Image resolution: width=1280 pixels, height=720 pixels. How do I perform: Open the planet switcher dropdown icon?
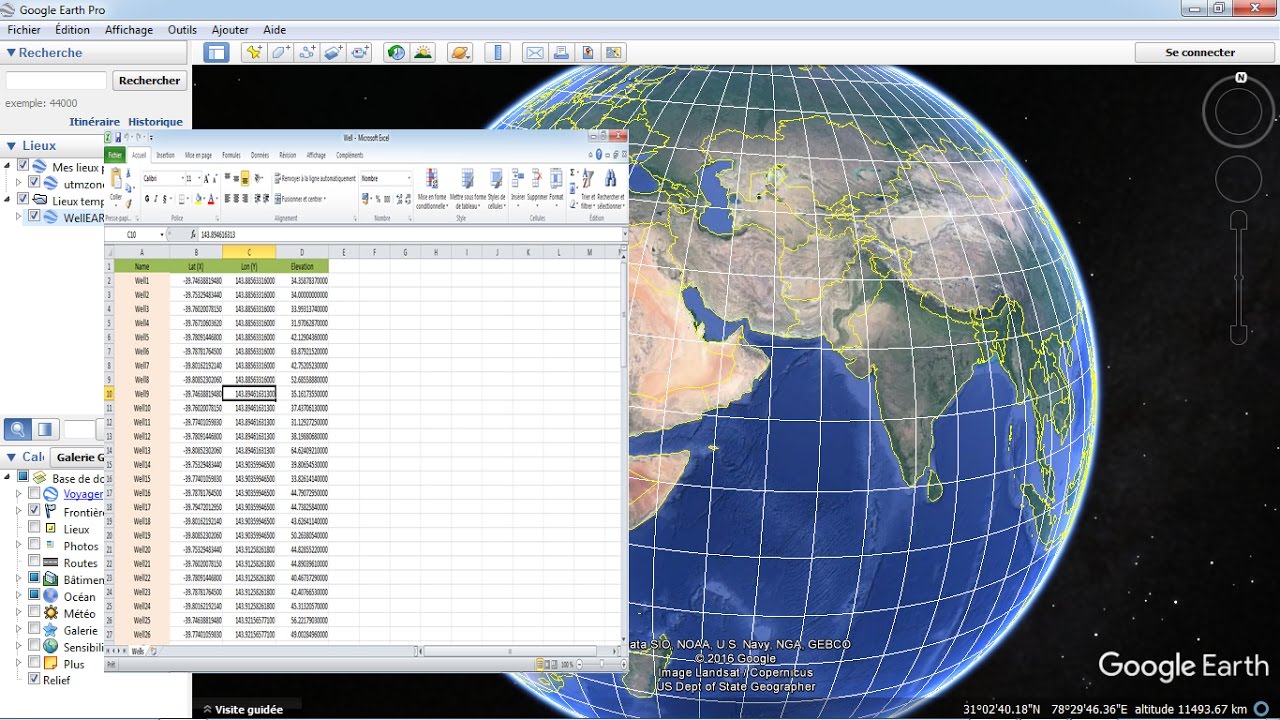point(460,53)
